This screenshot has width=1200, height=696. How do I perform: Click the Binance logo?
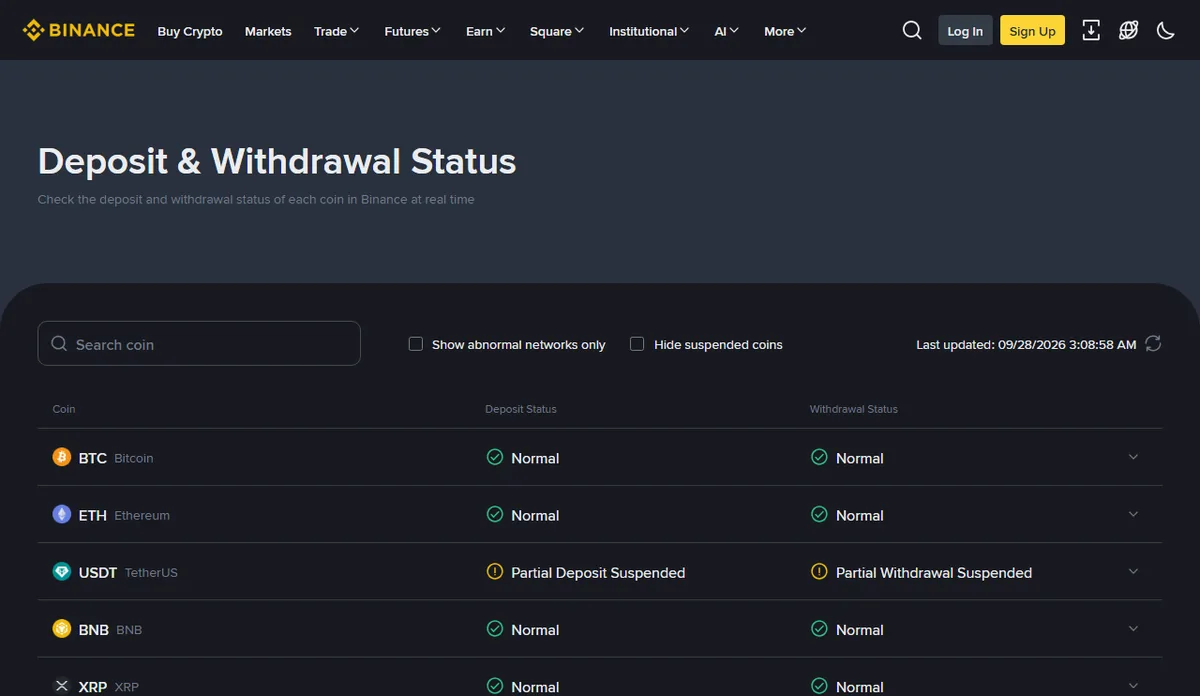click(x=79, y=30)
